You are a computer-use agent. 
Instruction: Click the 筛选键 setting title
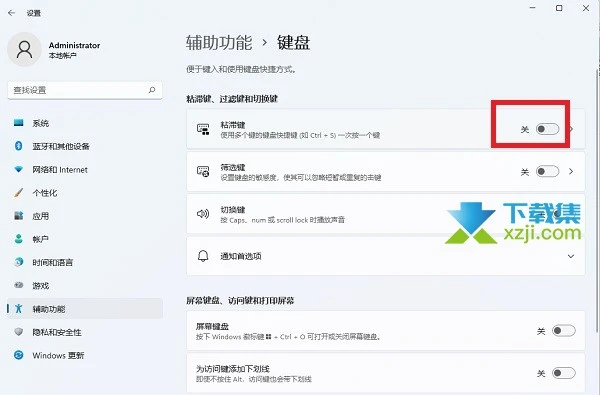click(233, 167)
